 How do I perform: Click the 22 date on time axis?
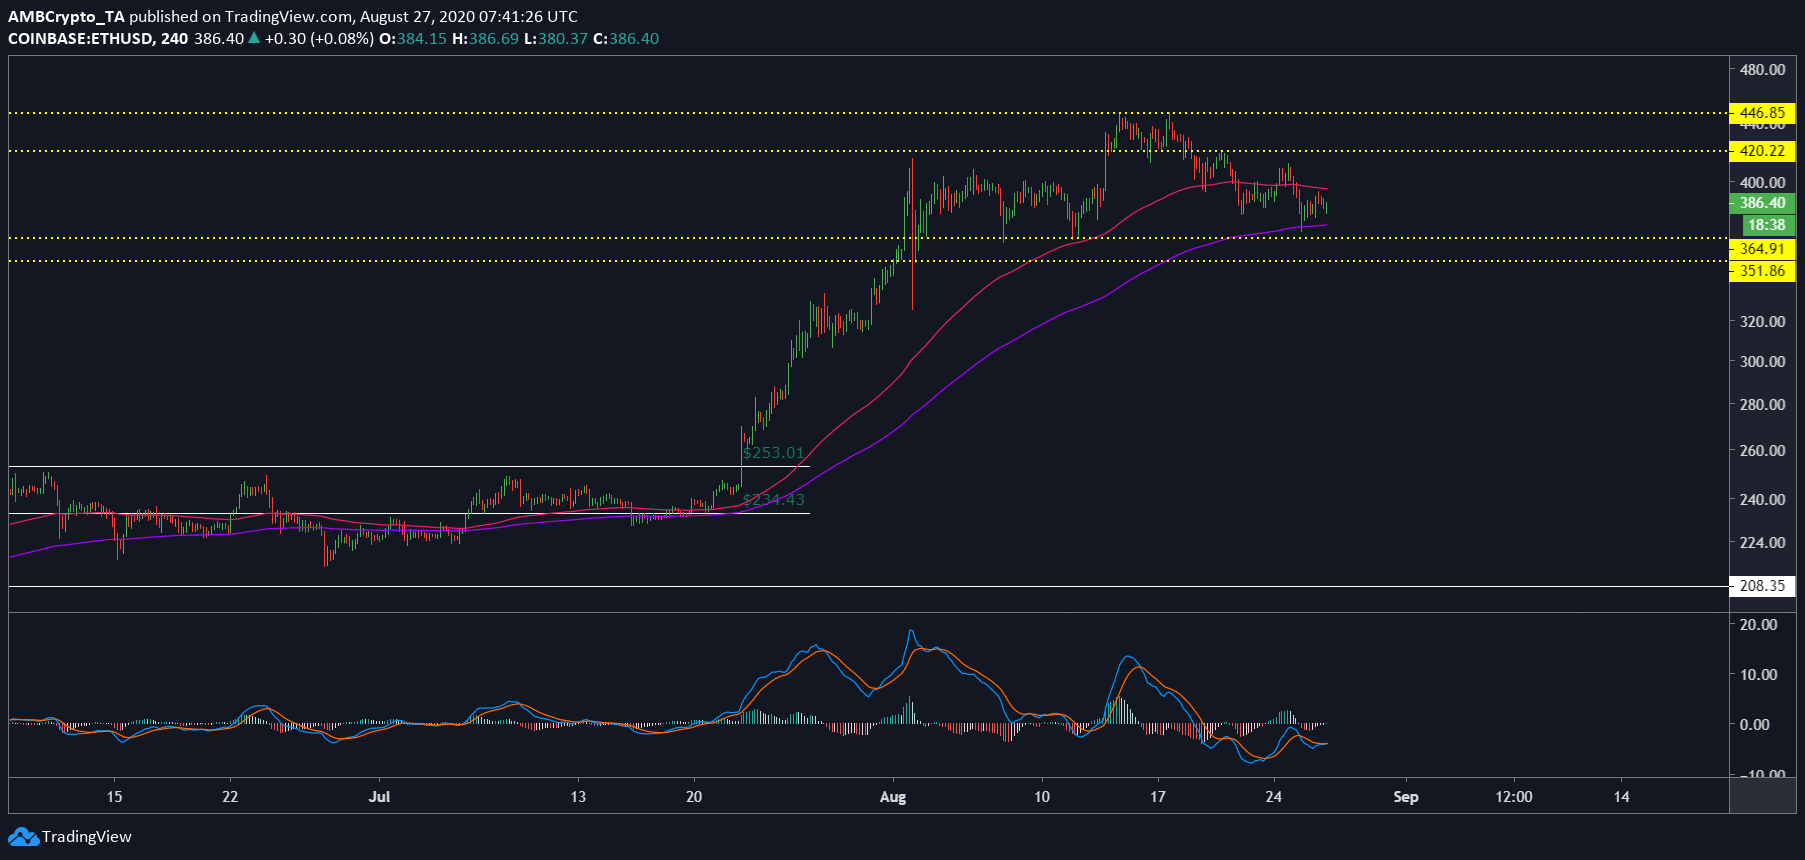coord(230,797)
